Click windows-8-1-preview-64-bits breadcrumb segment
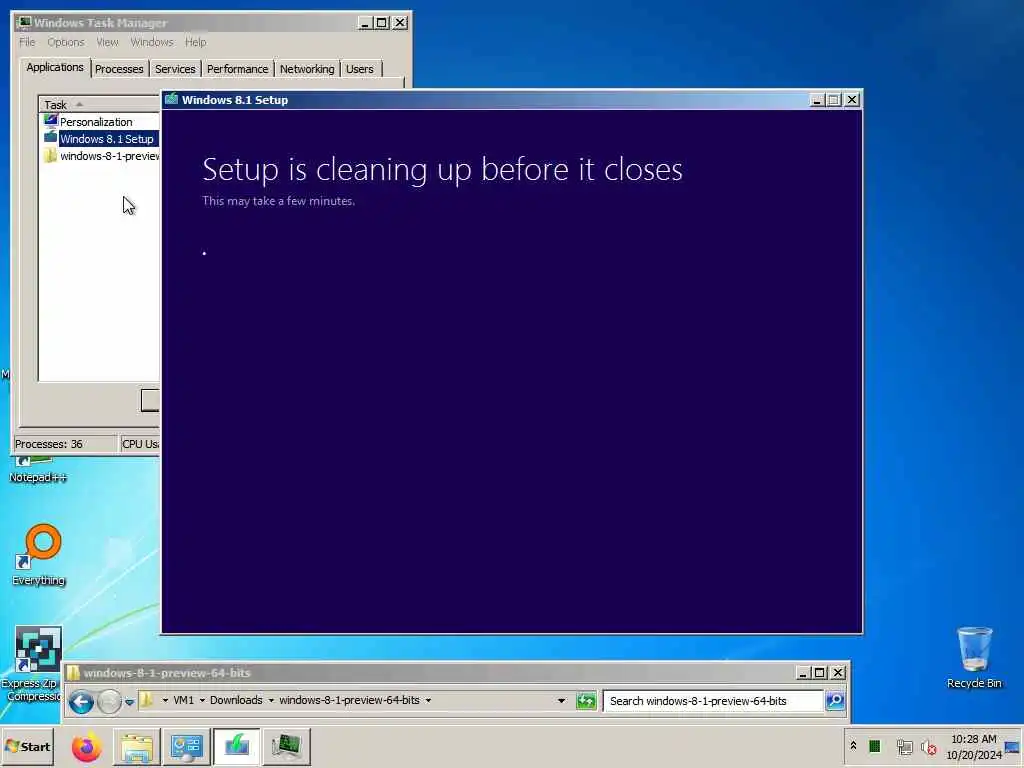This screenshot has width=1024, height=768. 349,700
